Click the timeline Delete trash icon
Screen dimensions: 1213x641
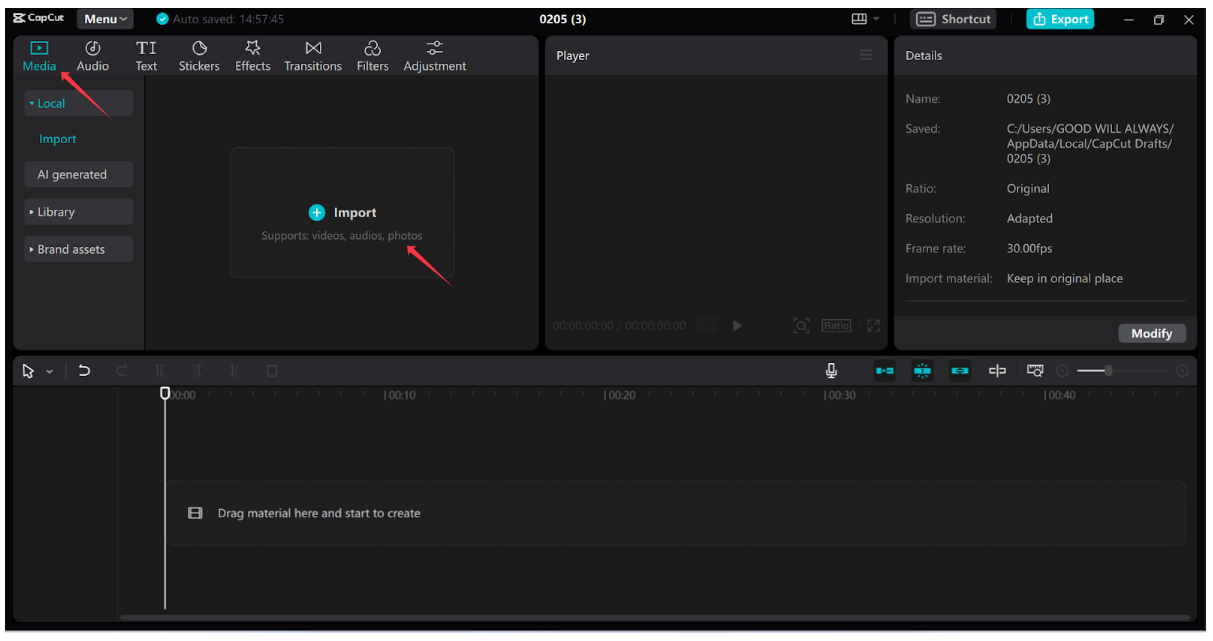tap(272, 371)
